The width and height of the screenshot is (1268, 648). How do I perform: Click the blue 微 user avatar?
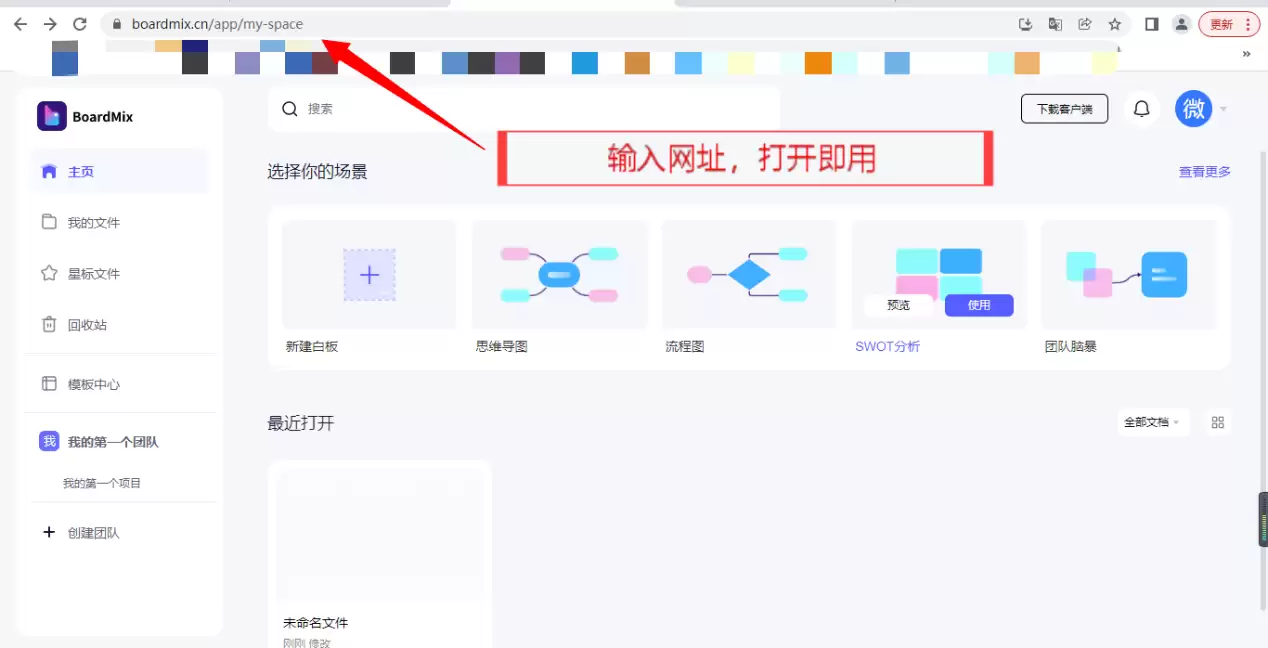pyautogui.click(x=1194, y=109)
